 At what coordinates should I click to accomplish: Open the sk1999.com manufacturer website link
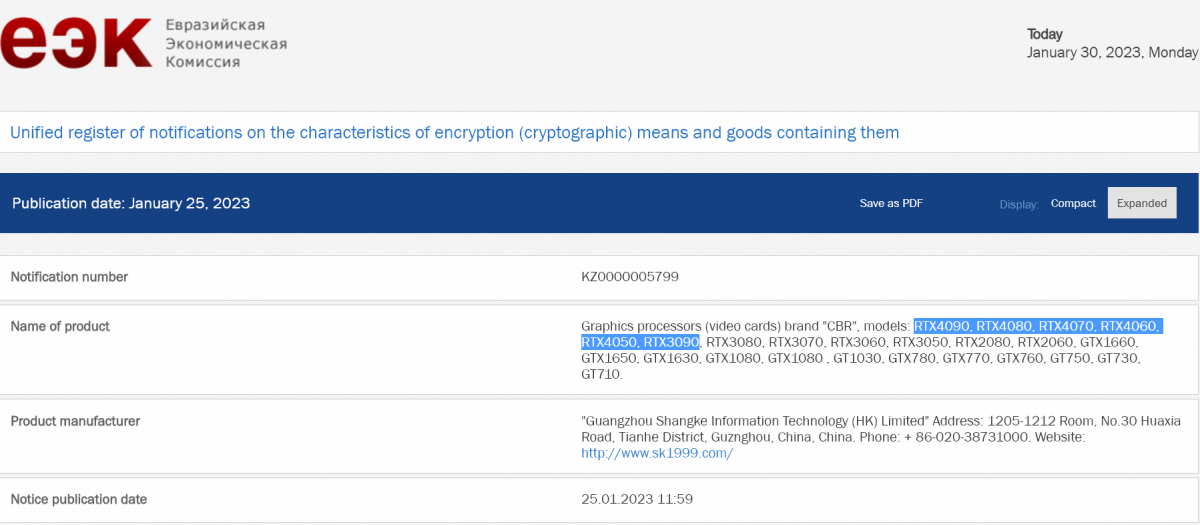pyautogui.click(x=657, y=453)
